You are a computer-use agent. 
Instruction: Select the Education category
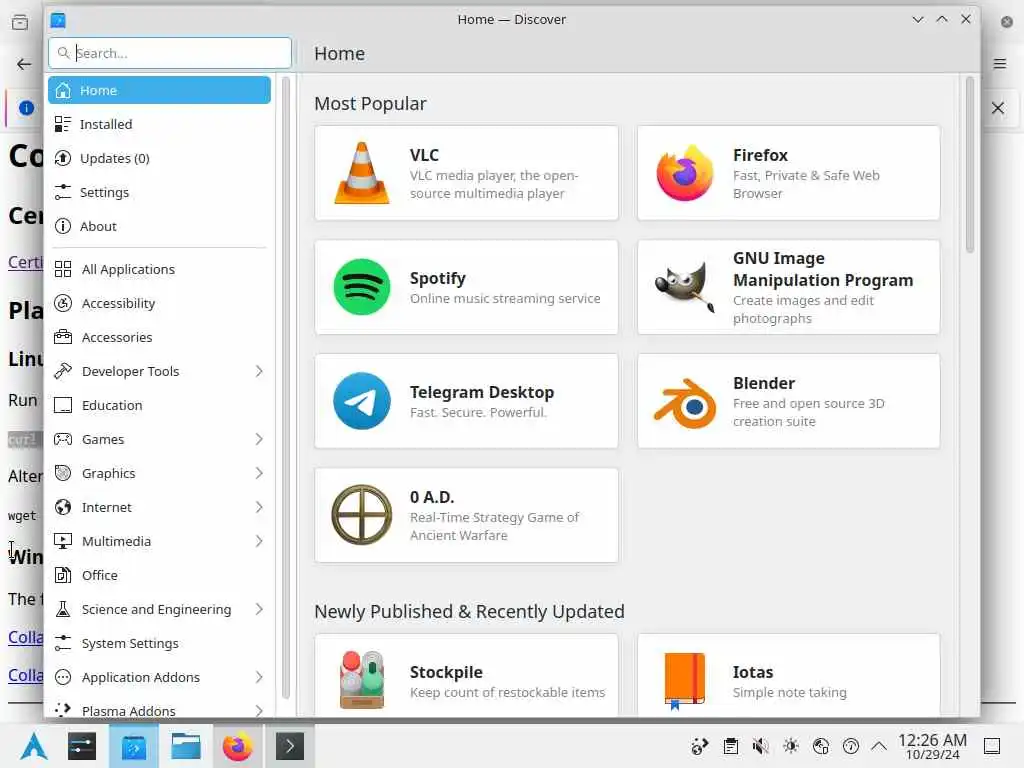coord(159,405)
